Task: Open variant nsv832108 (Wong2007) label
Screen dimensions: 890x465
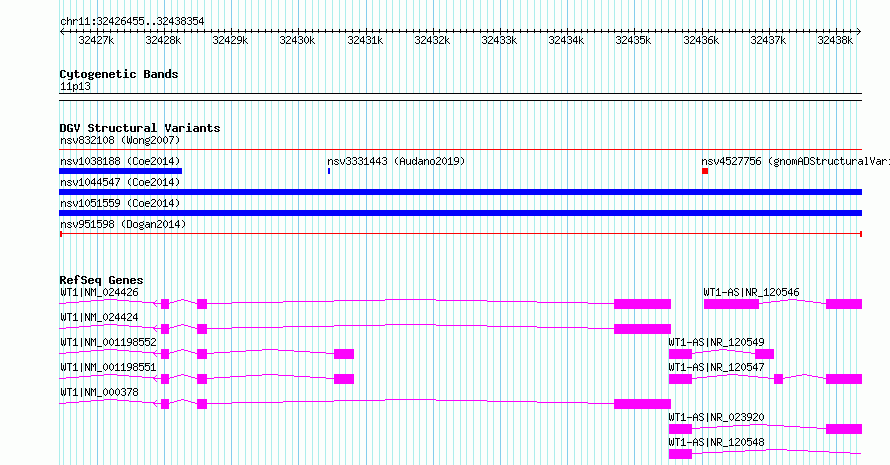Action: pyautogui.click(x=120, y=140)
